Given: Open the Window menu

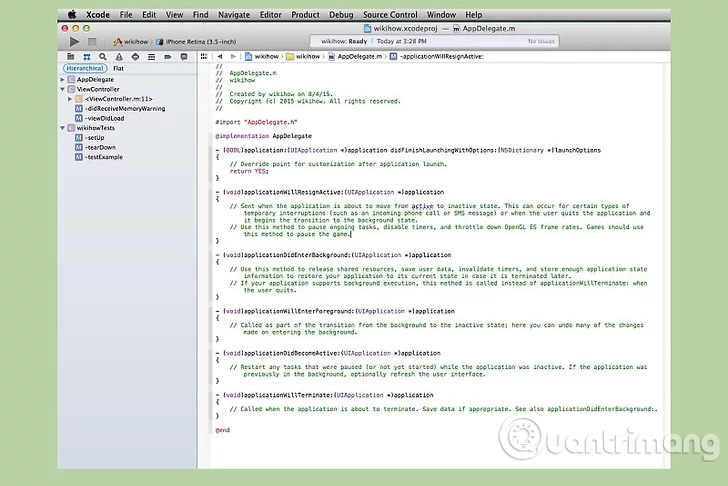Looking at the screenshot, I should (441, 15).
